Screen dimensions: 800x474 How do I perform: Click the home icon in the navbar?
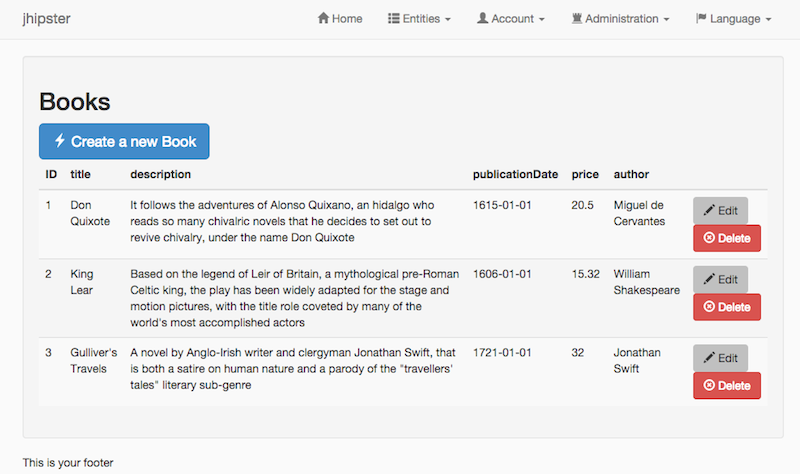coord(323,19)
